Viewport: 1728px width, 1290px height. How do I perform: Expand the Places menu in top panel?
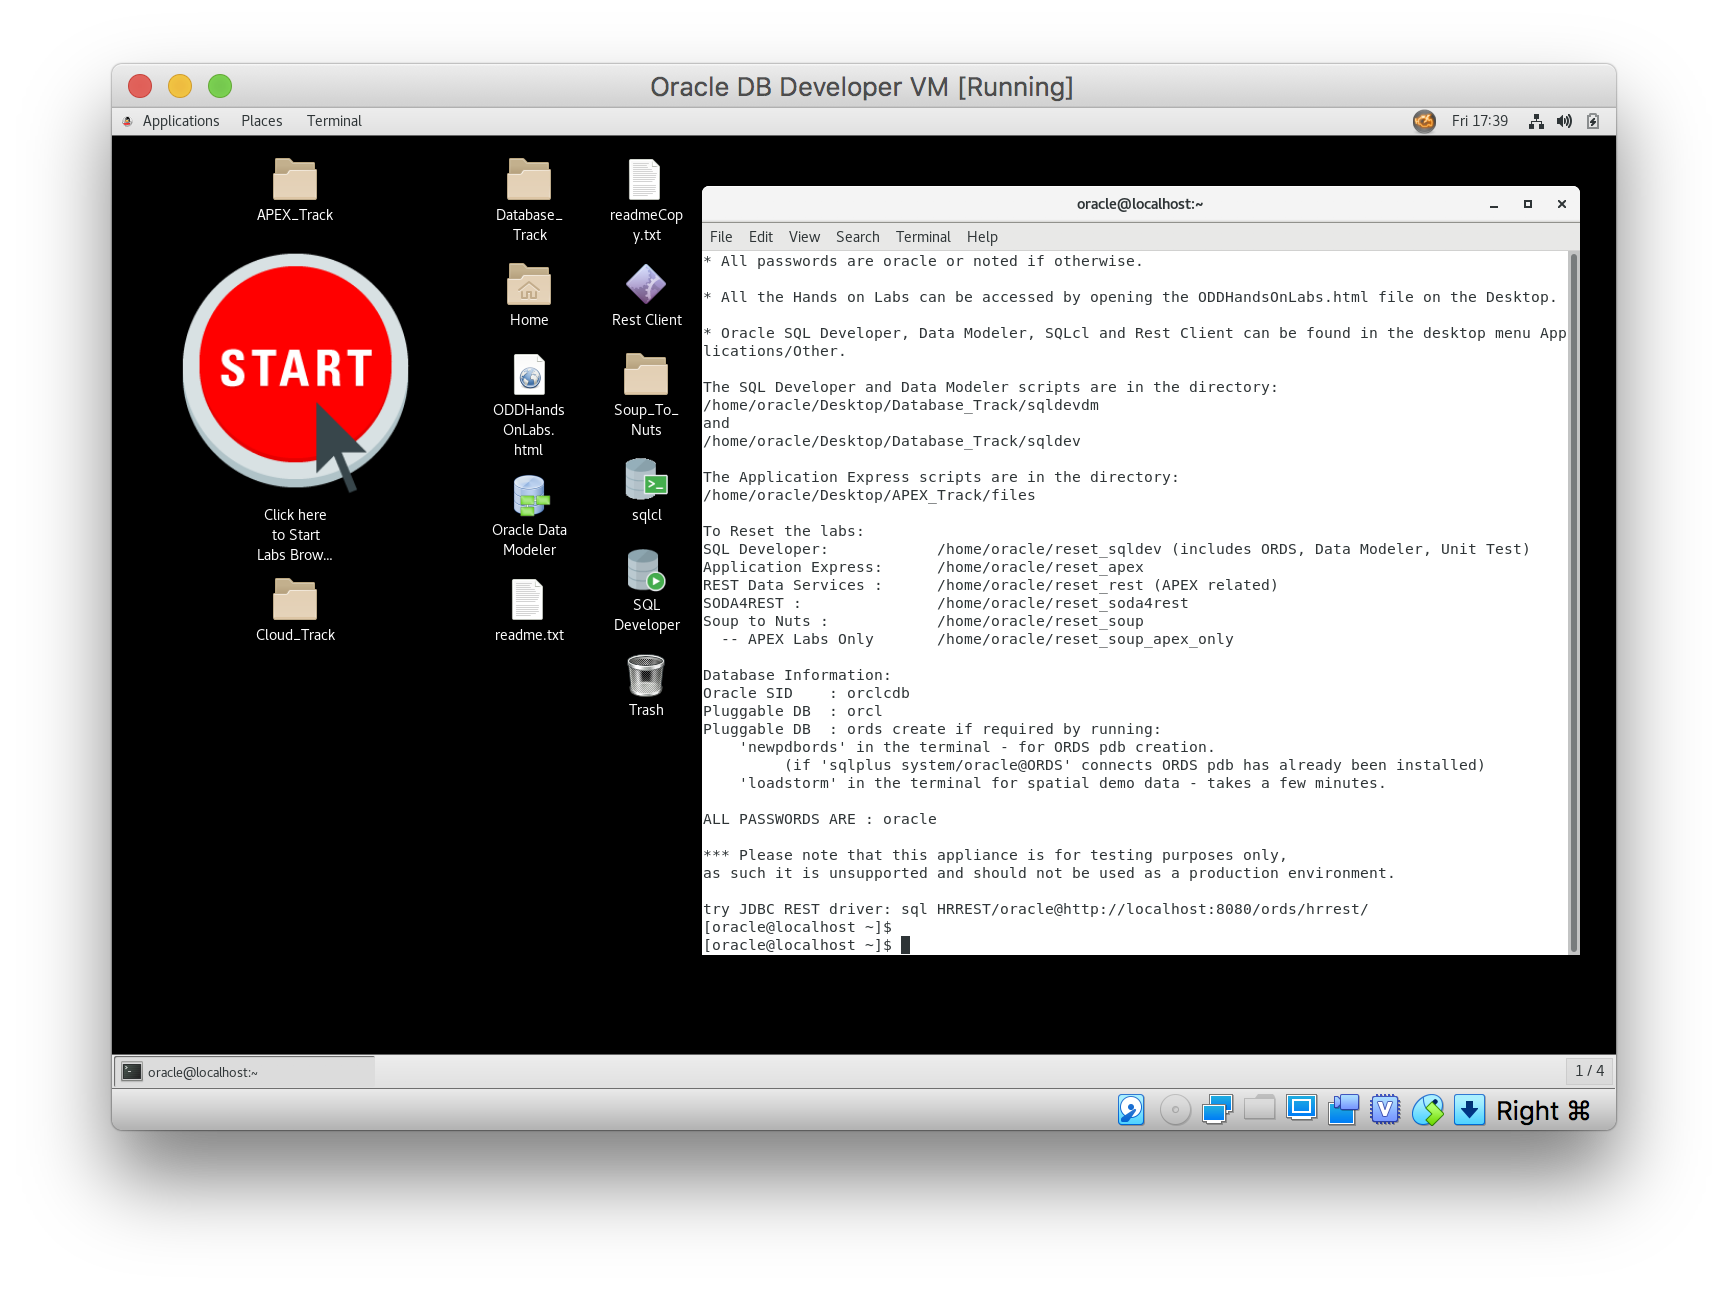click(262, 121)
